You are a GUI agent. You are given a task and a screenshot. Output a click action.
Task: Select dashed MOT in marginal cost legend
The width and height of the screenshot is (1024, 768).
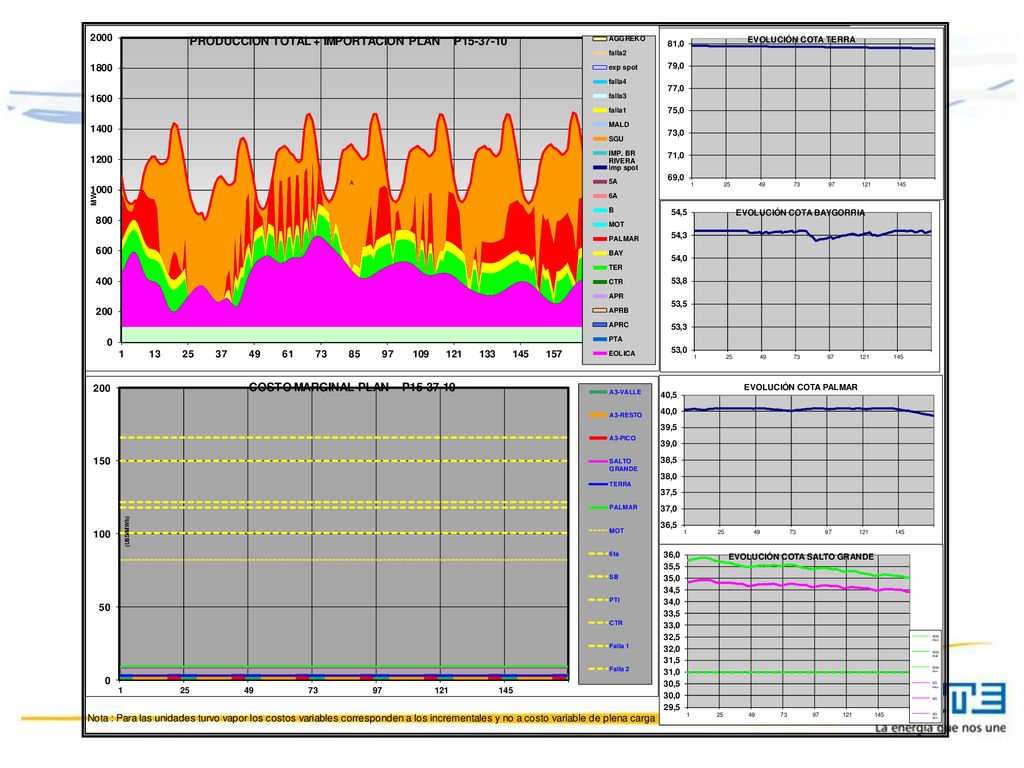pyautogui.click(x=607, y=531)
